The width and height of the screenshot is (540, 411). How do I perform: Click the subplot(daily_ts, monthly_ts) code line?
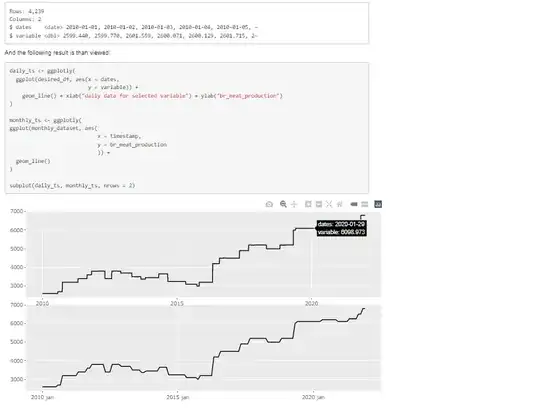point(72,185)
